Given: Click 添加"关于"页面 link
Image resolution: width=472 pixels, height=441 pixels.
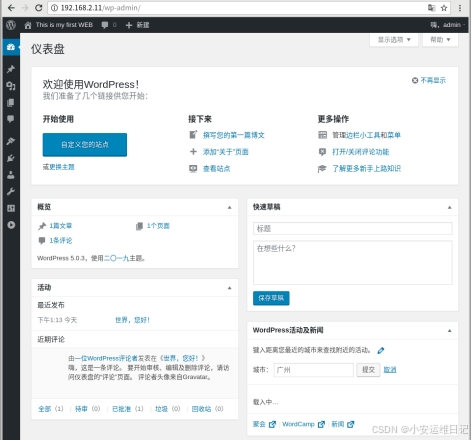Looking at the screenshot, I should tap(226, 152).
